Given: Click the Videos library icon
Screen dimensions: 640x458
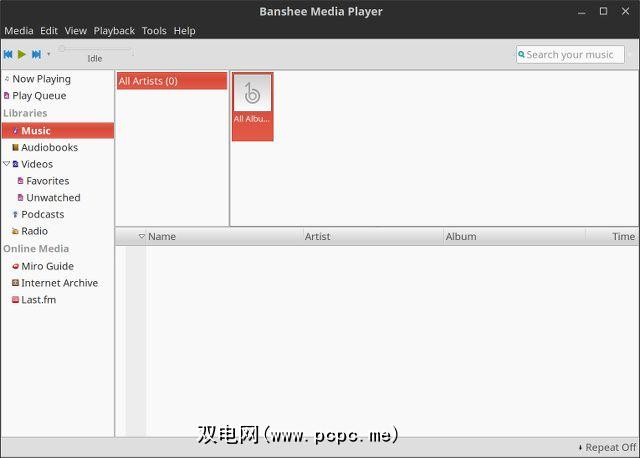Looking at the screenshot, I should 16,164.
